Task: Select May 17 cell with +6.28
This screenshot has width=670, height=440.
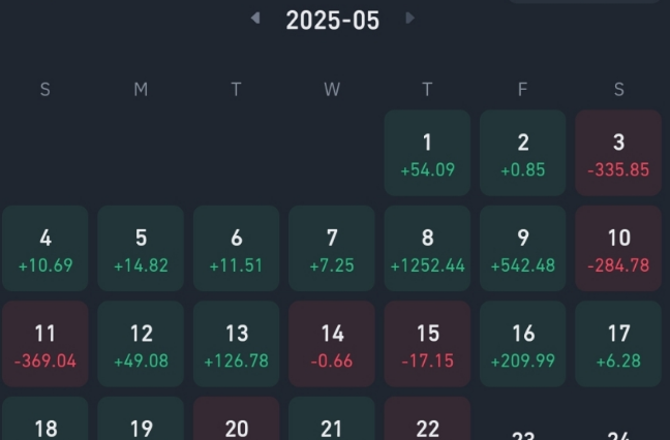Action: point(618,345)
